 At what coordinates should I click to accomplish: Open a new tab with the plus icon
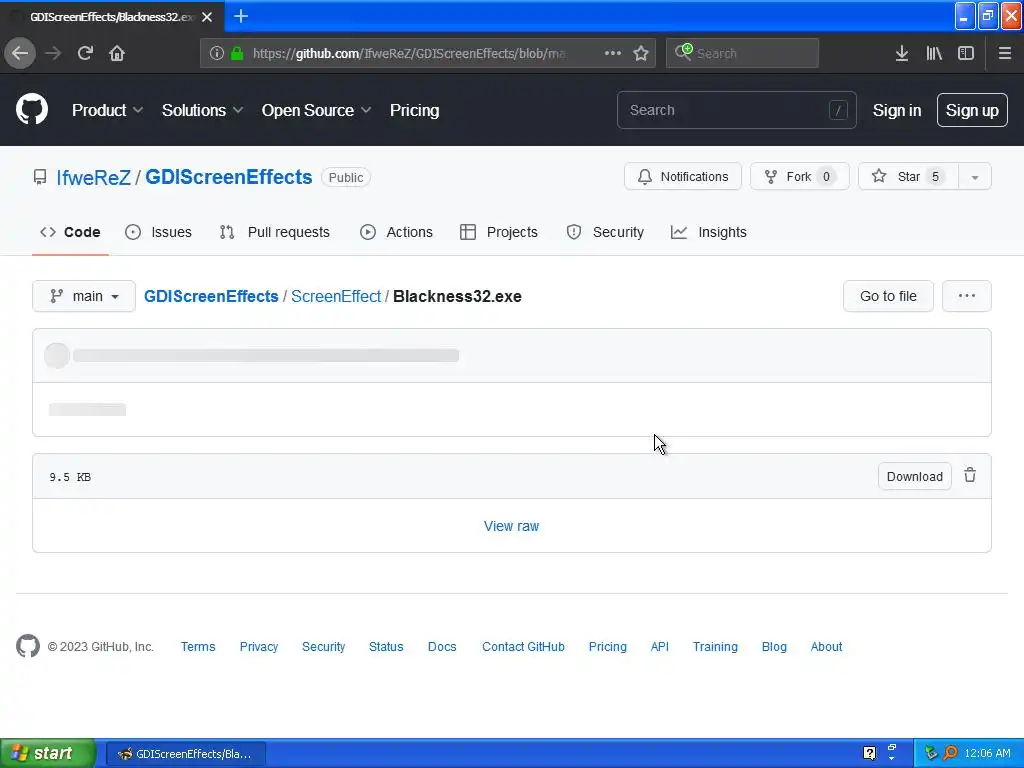click(241, 16)
